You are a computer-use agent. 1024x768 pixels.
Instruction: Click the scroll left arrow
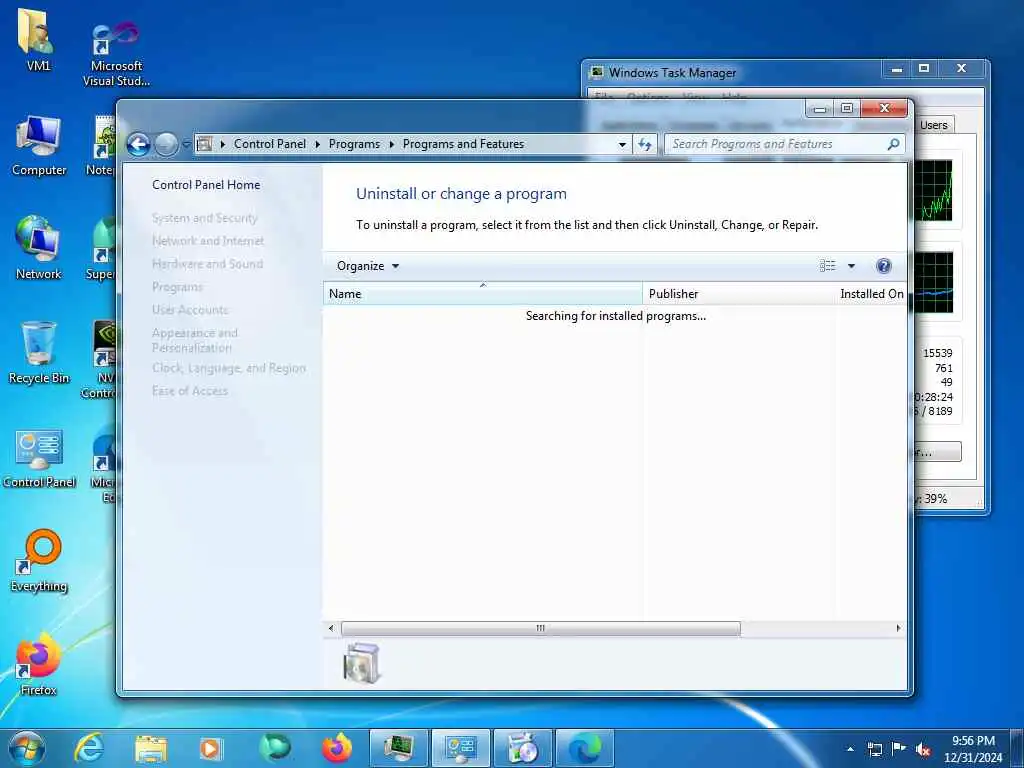tap(331, 628)
